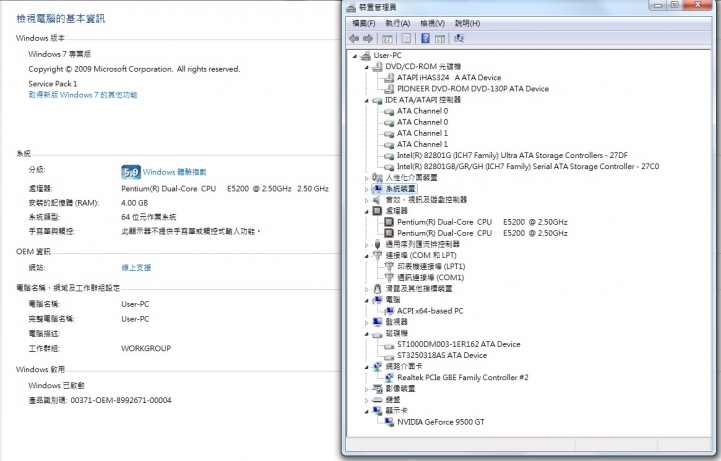Click the WORKGROUP workgroup value
The image size is (721, 461).
point(146,348)
